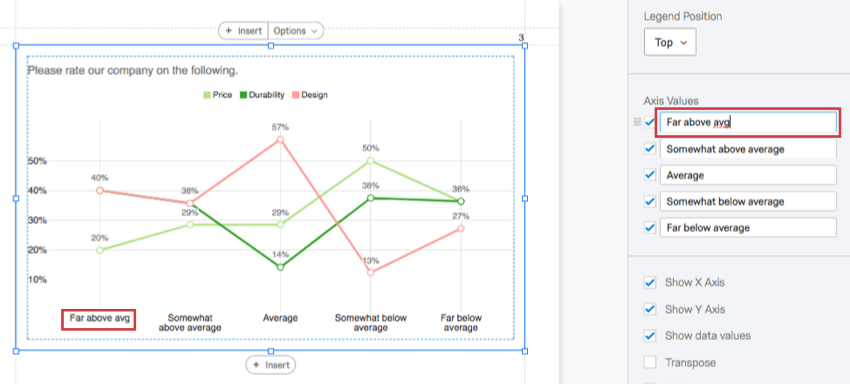Click the Somewhat below average text field
Screen dimensions: 850x384
pos(748,202)
